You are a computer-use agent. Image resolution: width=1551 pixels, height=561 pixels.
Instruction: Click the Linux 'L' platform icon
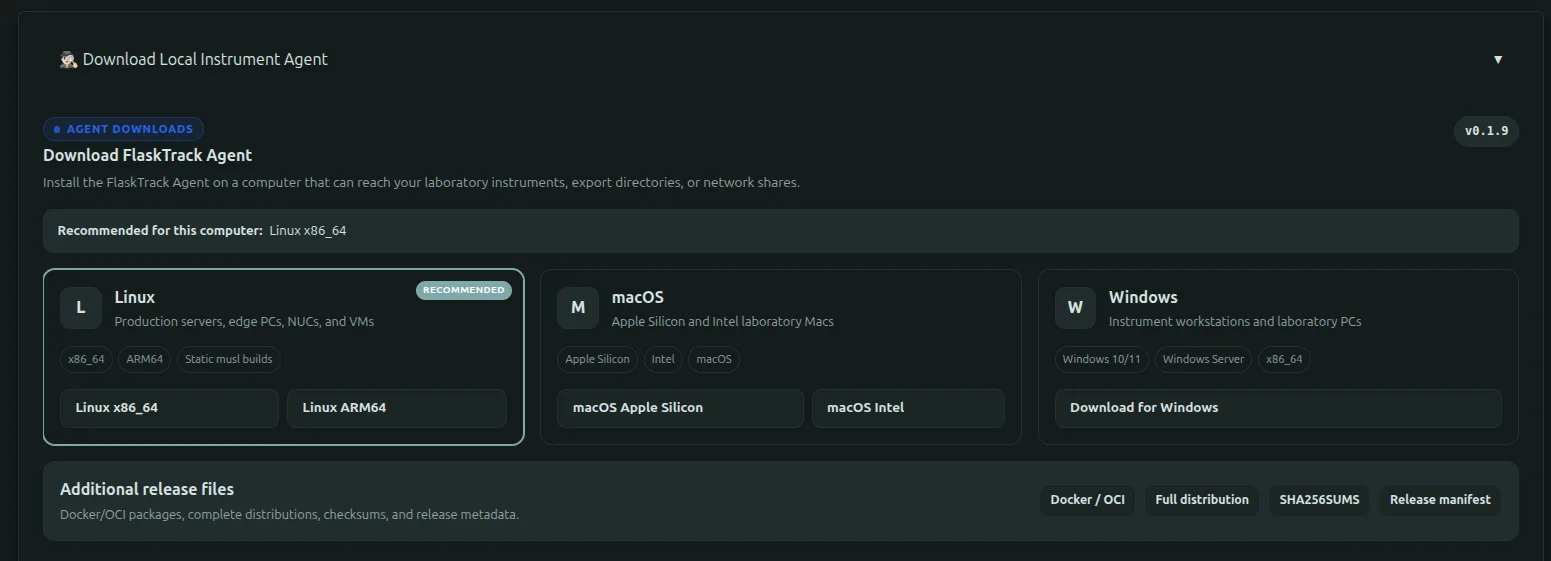click(81, 308)
